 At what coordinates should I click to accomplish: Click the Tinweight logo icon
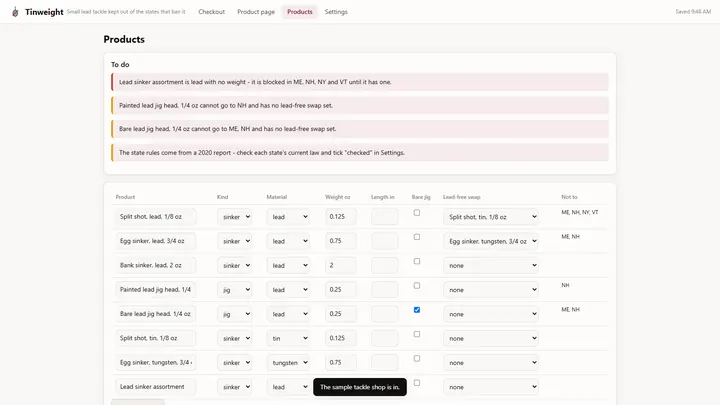(x=15, y=12)
